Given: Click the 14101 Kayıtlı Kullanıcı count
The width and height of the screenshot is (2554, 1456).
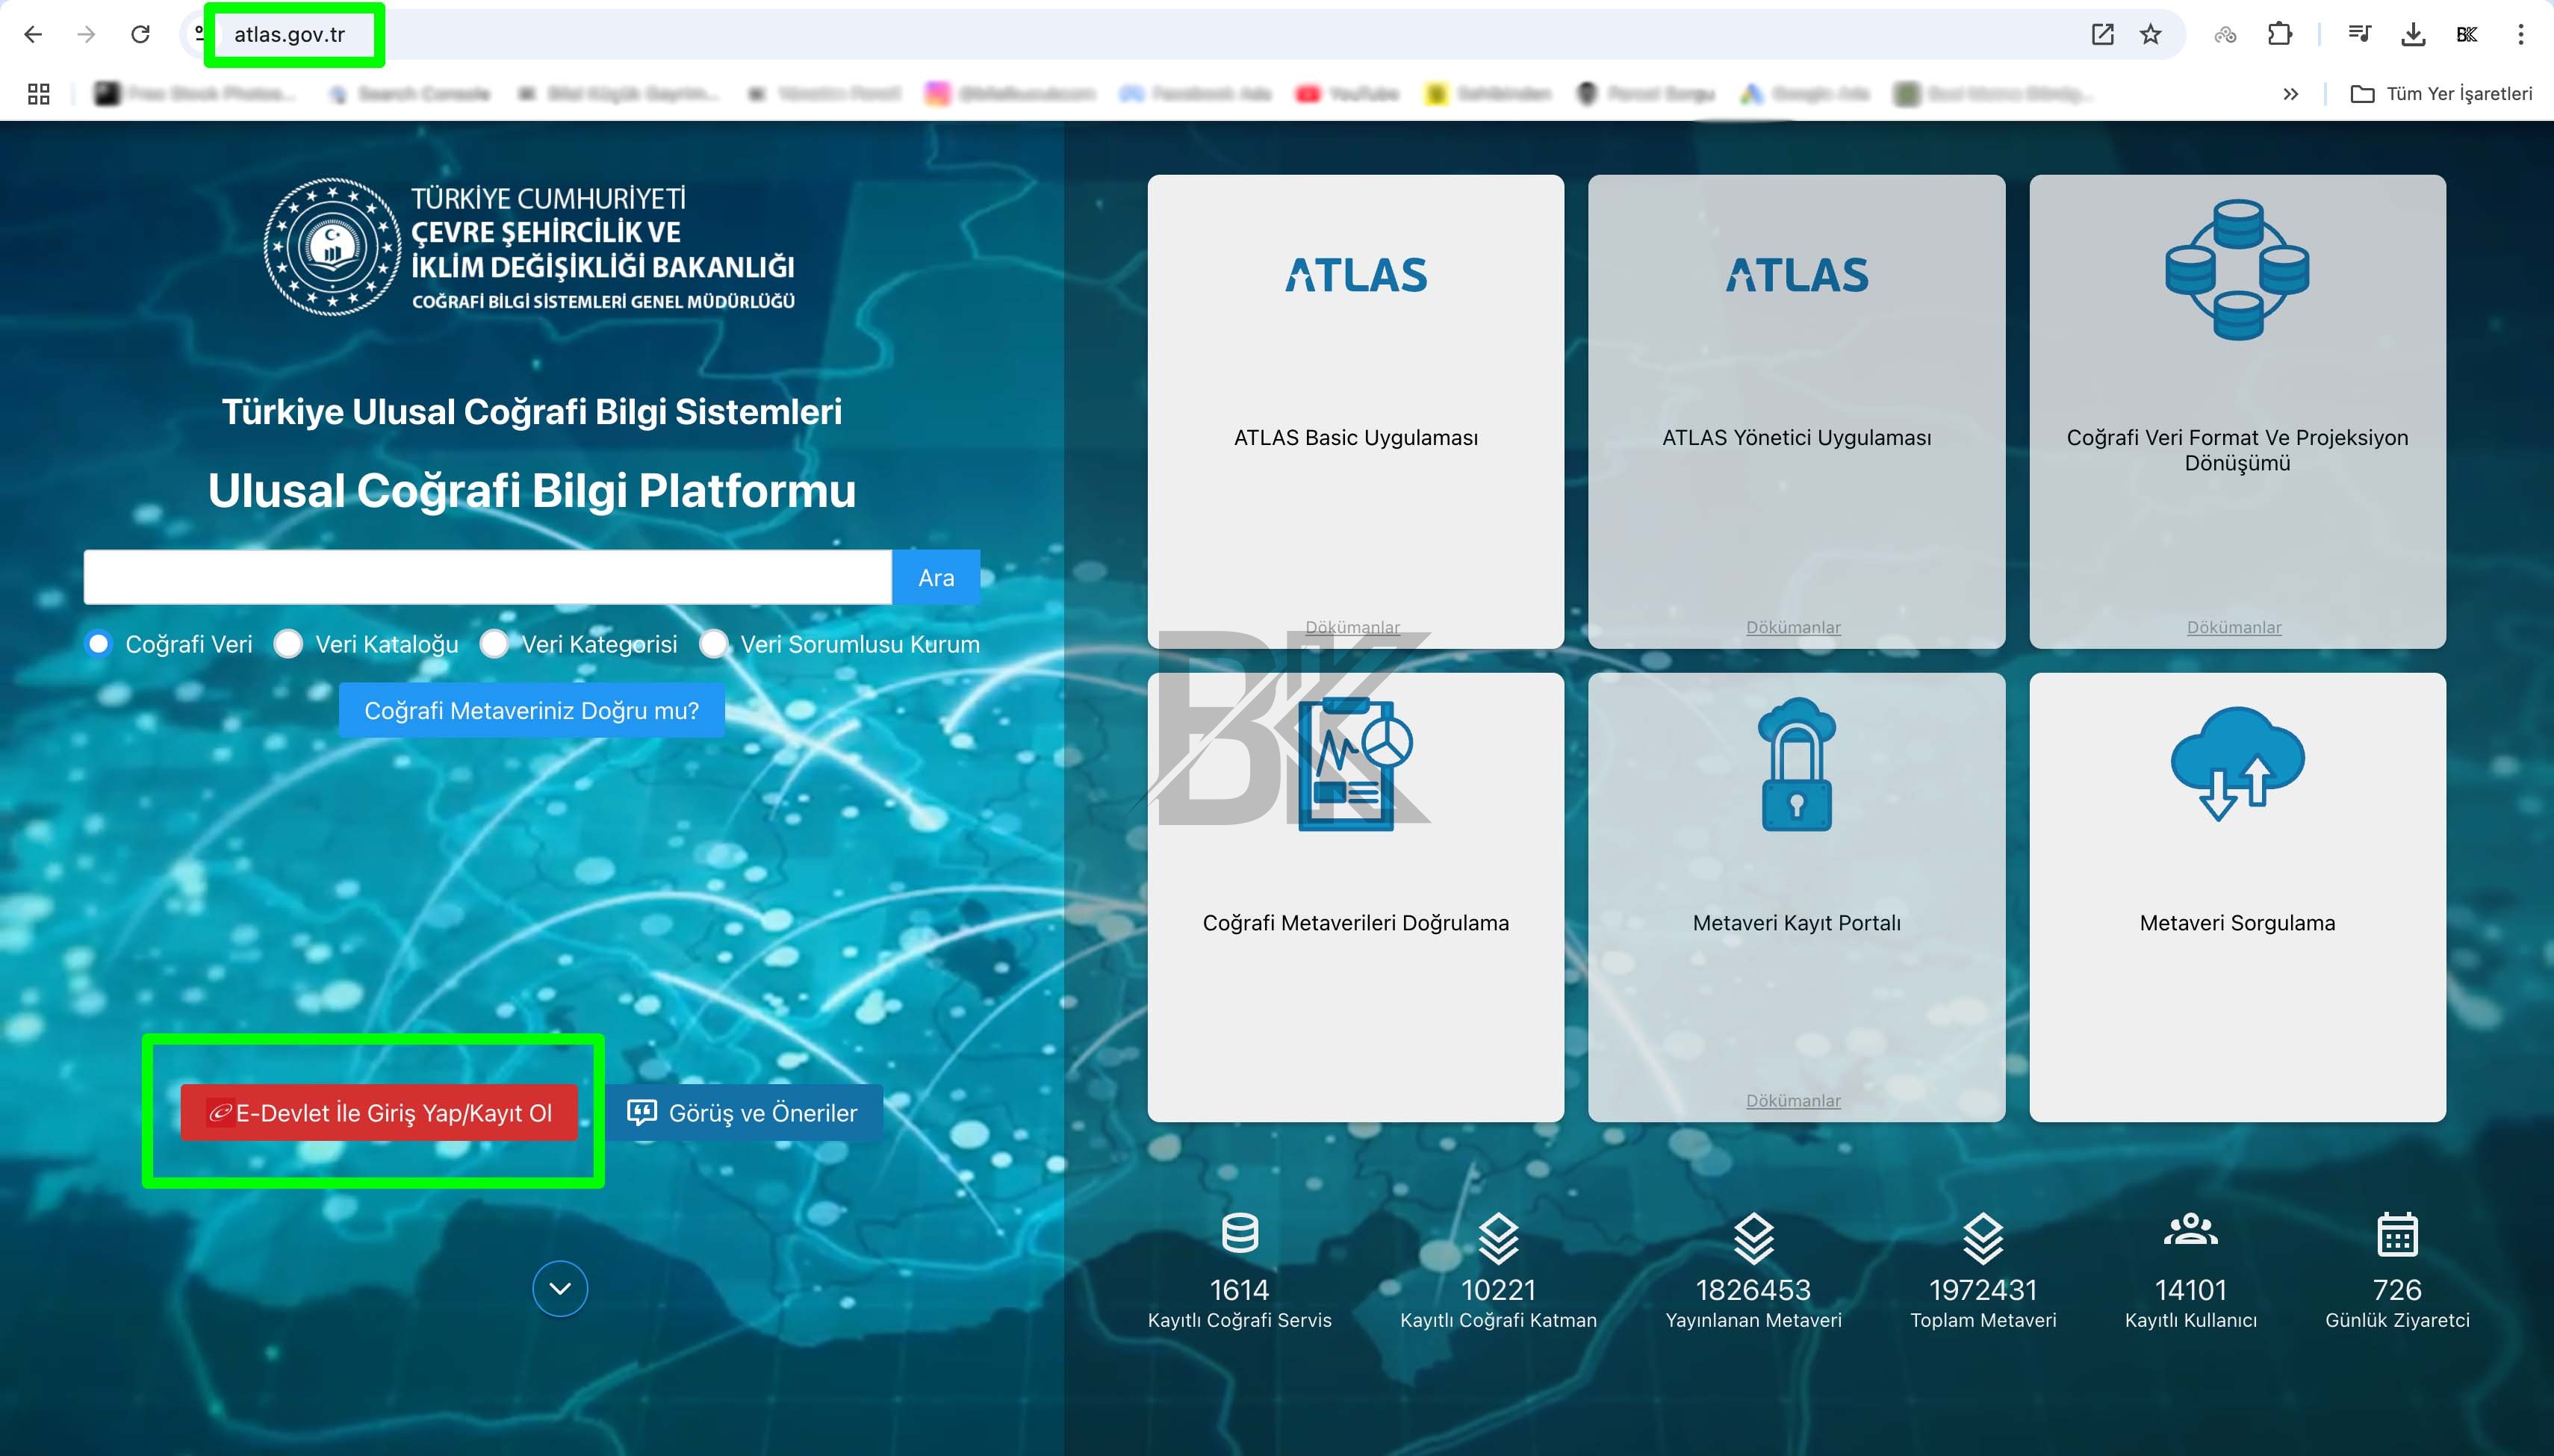Looking at the screenshot, I should (2190, 1290).
